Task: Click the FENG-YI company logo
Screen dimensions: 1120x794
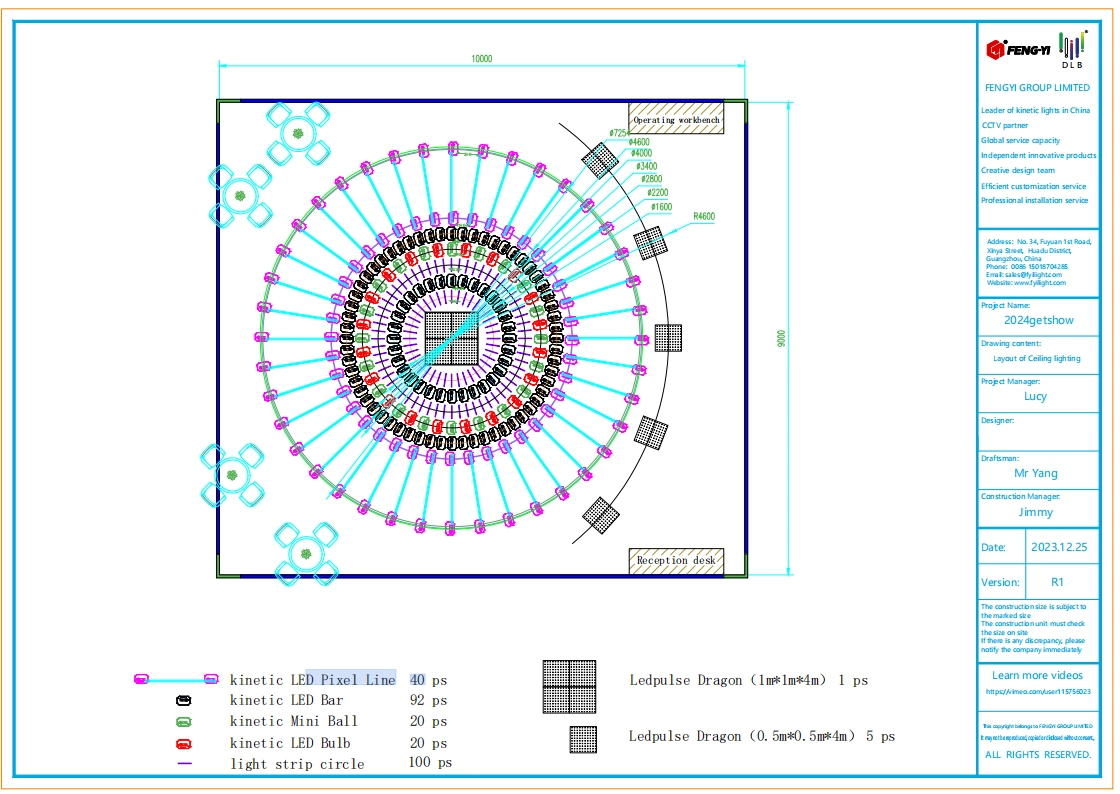Action: [x=1015, y=48]
